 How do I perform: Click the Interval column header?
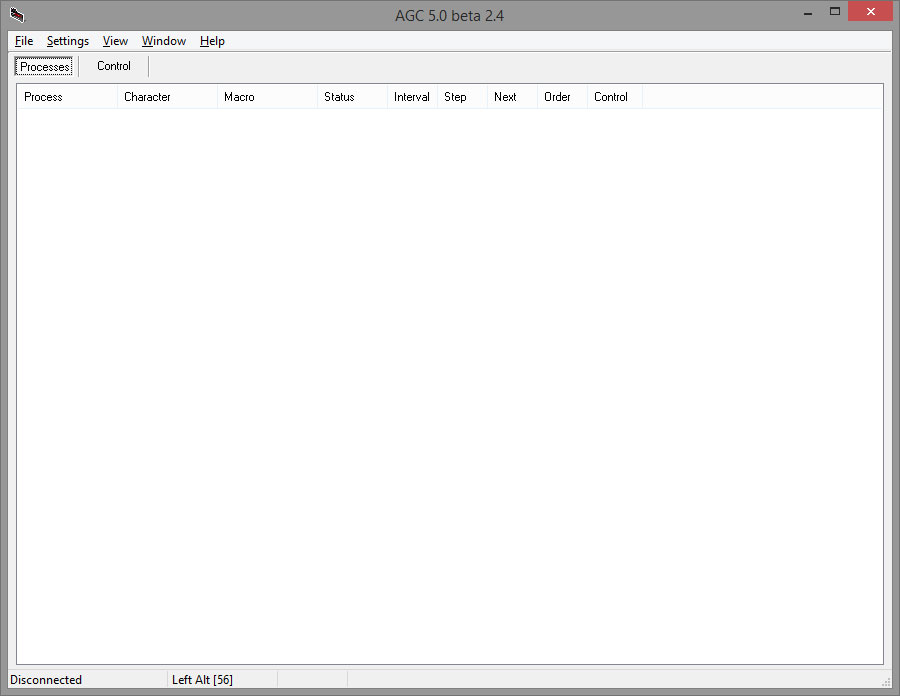click(412, 97)
